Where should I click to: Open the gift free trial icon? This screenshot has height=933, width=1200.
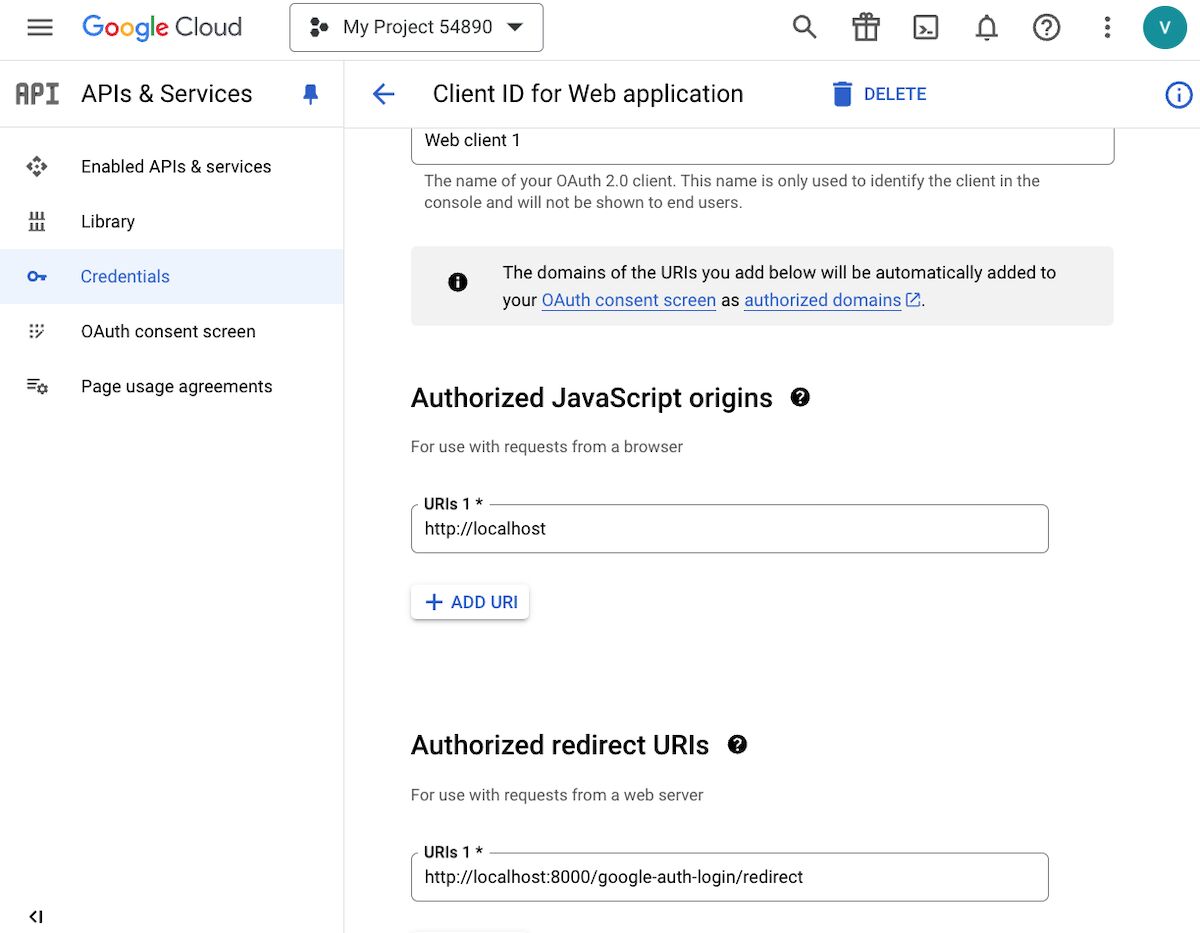865,27
